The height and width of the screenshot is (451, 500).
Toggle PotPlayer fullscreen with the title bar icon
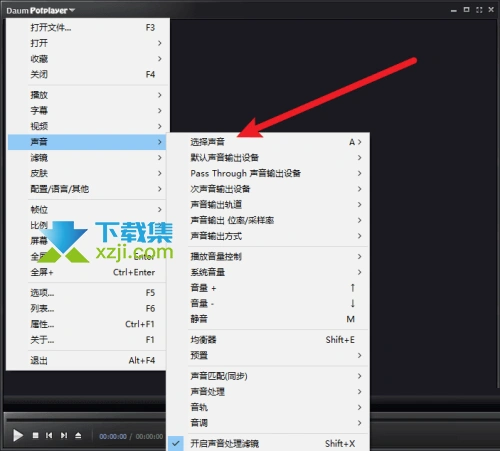pos(479,10)
